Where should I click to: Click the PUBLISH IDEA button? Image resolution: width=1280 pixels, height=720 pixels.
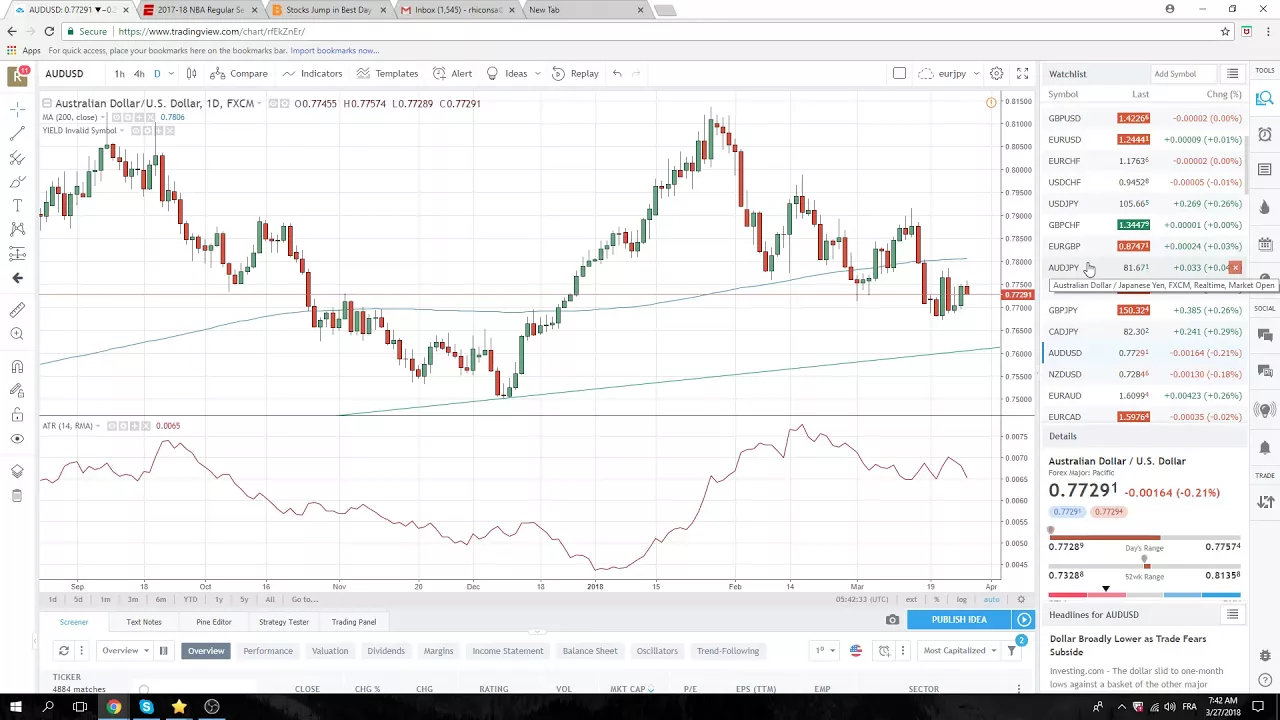[x=959, y=620]
